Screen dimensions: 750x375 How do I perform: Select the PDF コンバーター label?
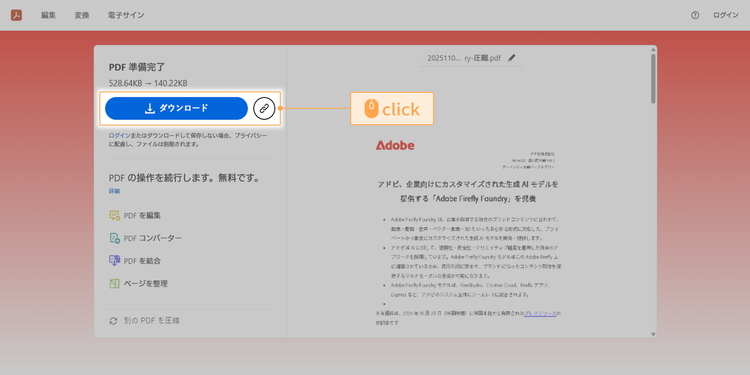(x=153, y=238)
